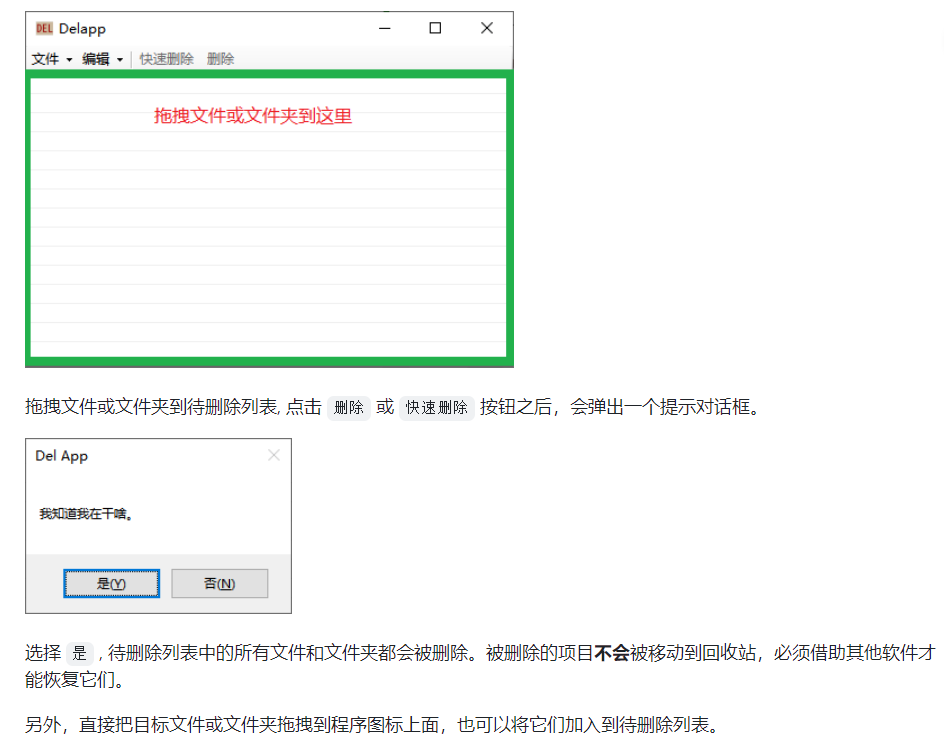The image size is (944, 744).
Task: Click the bold text 不会 in paragraph
Action: 612,653
